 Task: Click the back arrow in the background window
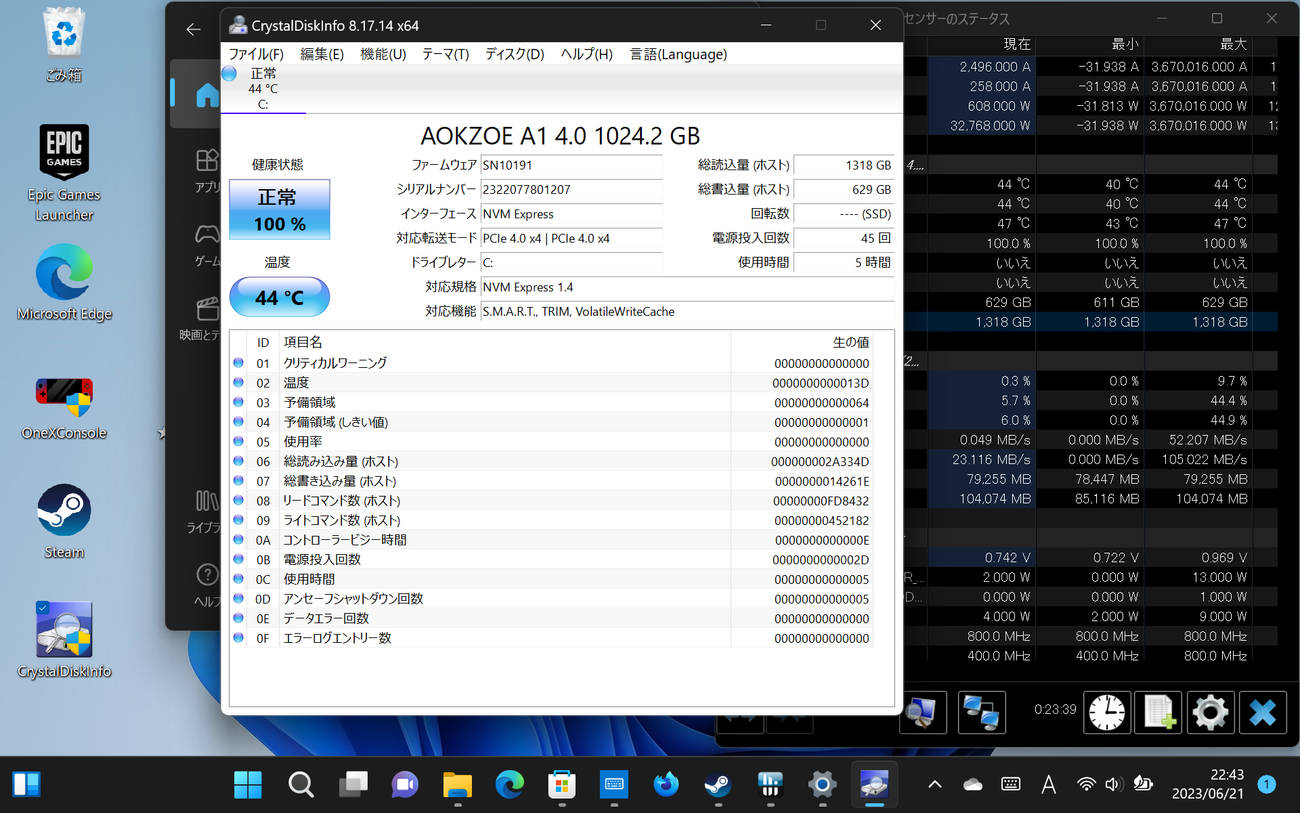coord(194,29)
